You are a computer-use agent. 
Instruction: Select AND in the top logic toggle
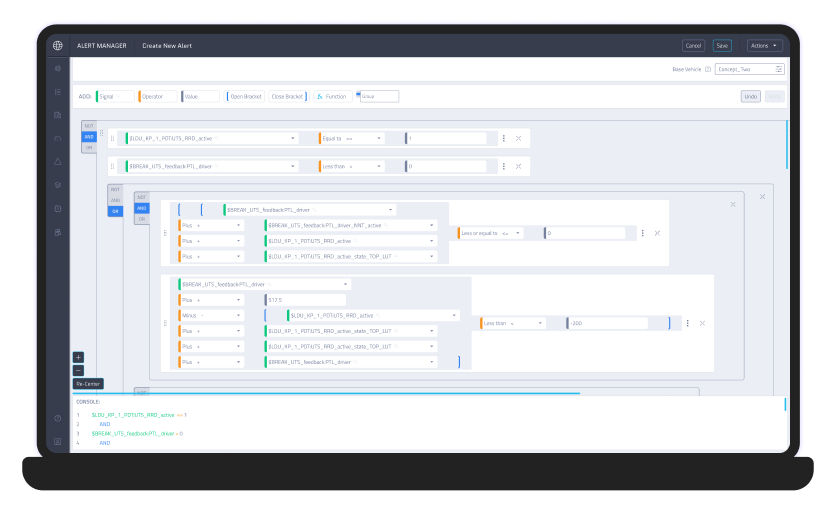coord(89,137)
